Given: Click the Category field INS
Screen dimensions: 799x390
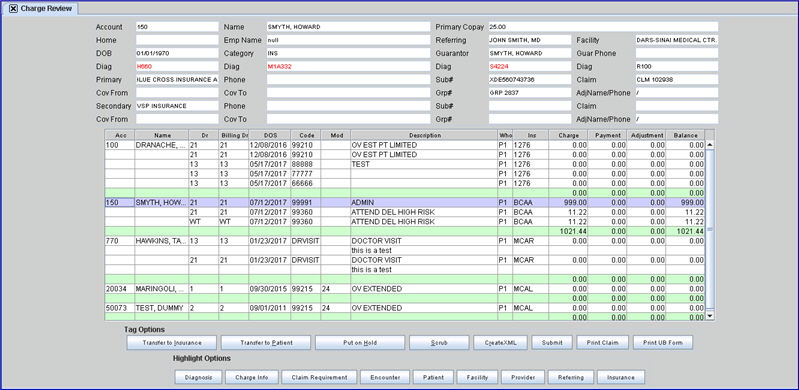Looking at the screenshot, I should click(x=349, y=53).
